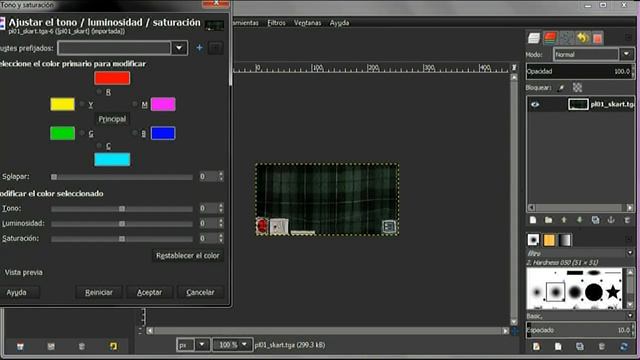This screenshot has height=360, width=640.
Task: Click Restablecer el color button
Action: (188, 256)
